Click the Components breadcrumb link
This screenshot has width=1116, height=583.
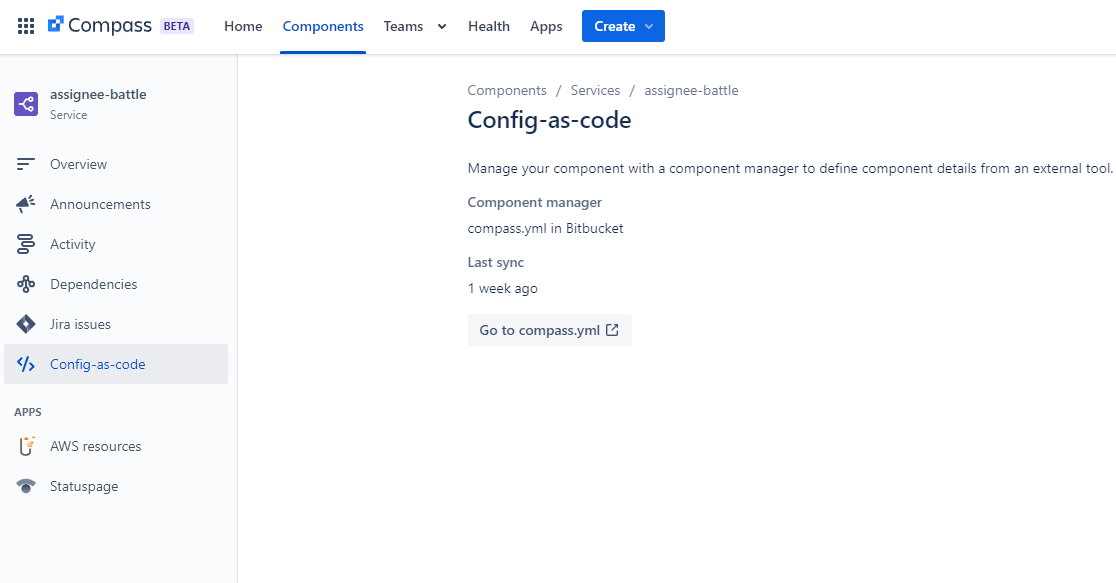click(507, 90)
